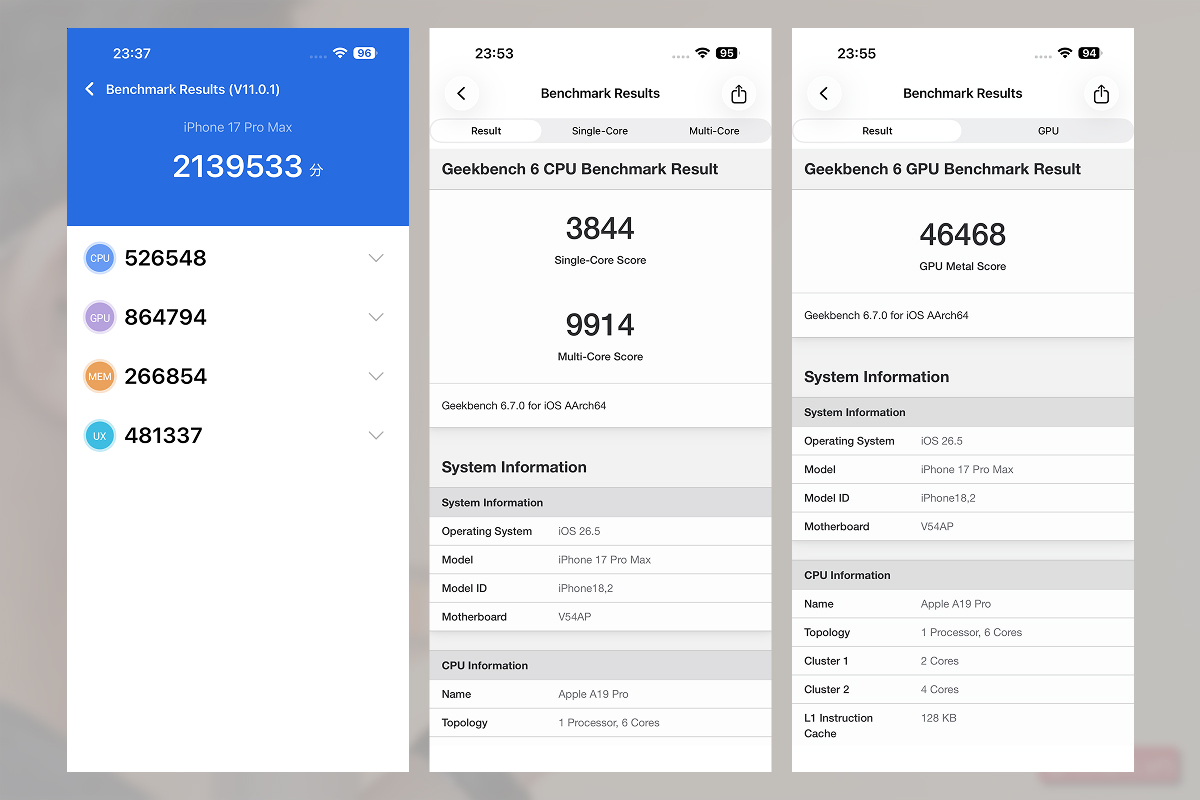Click the Apple A19 Pro name on CPU screen
Viewport: 1200px width, 800px height.
click(x=593, y=694)
